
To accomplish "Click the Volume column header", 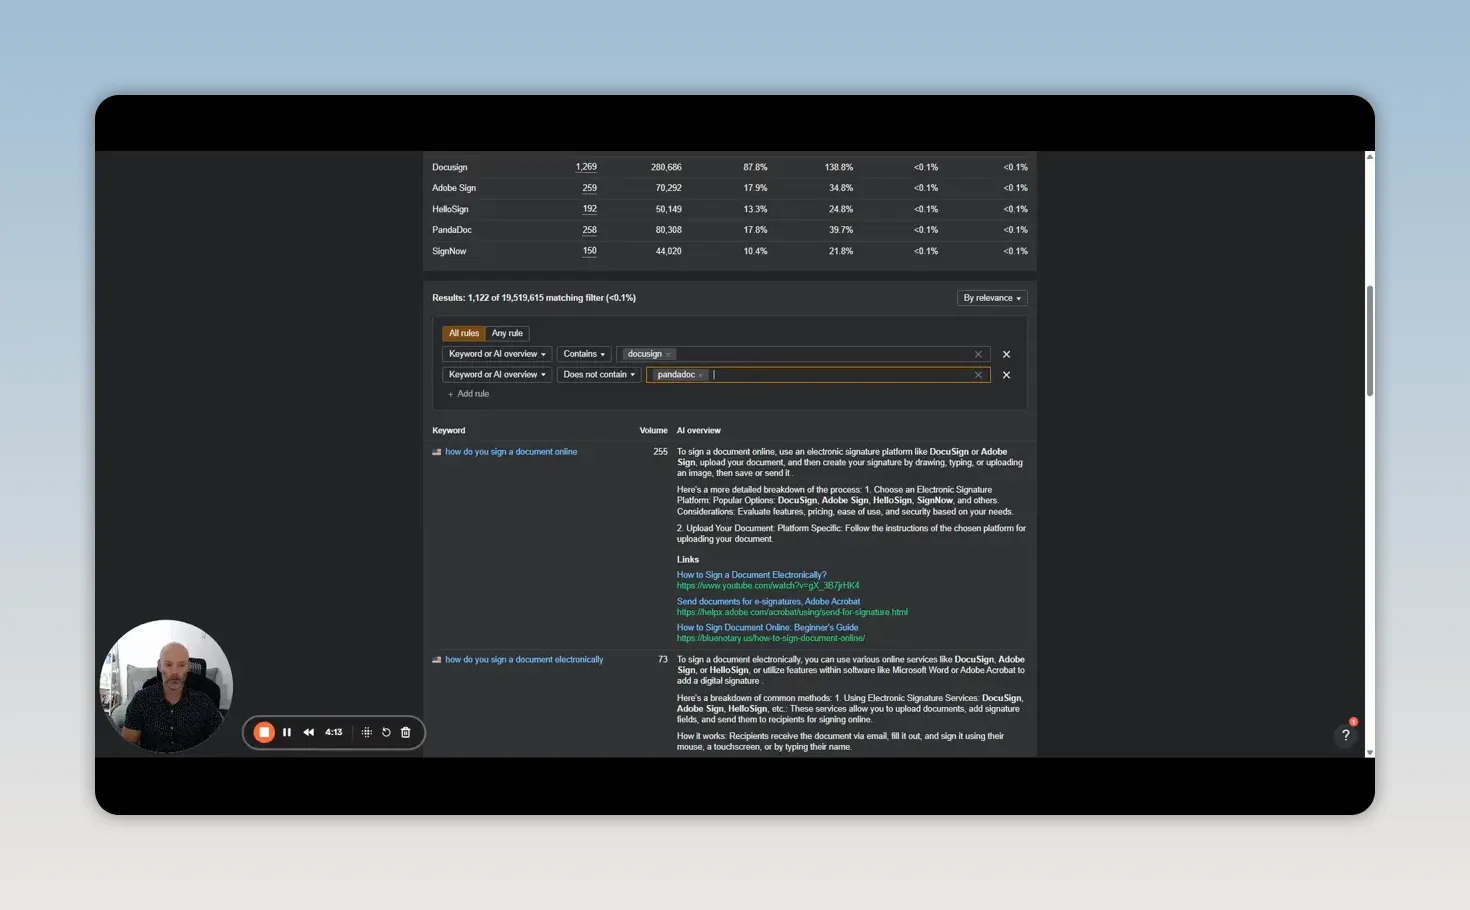I will (x=654, y=431).
